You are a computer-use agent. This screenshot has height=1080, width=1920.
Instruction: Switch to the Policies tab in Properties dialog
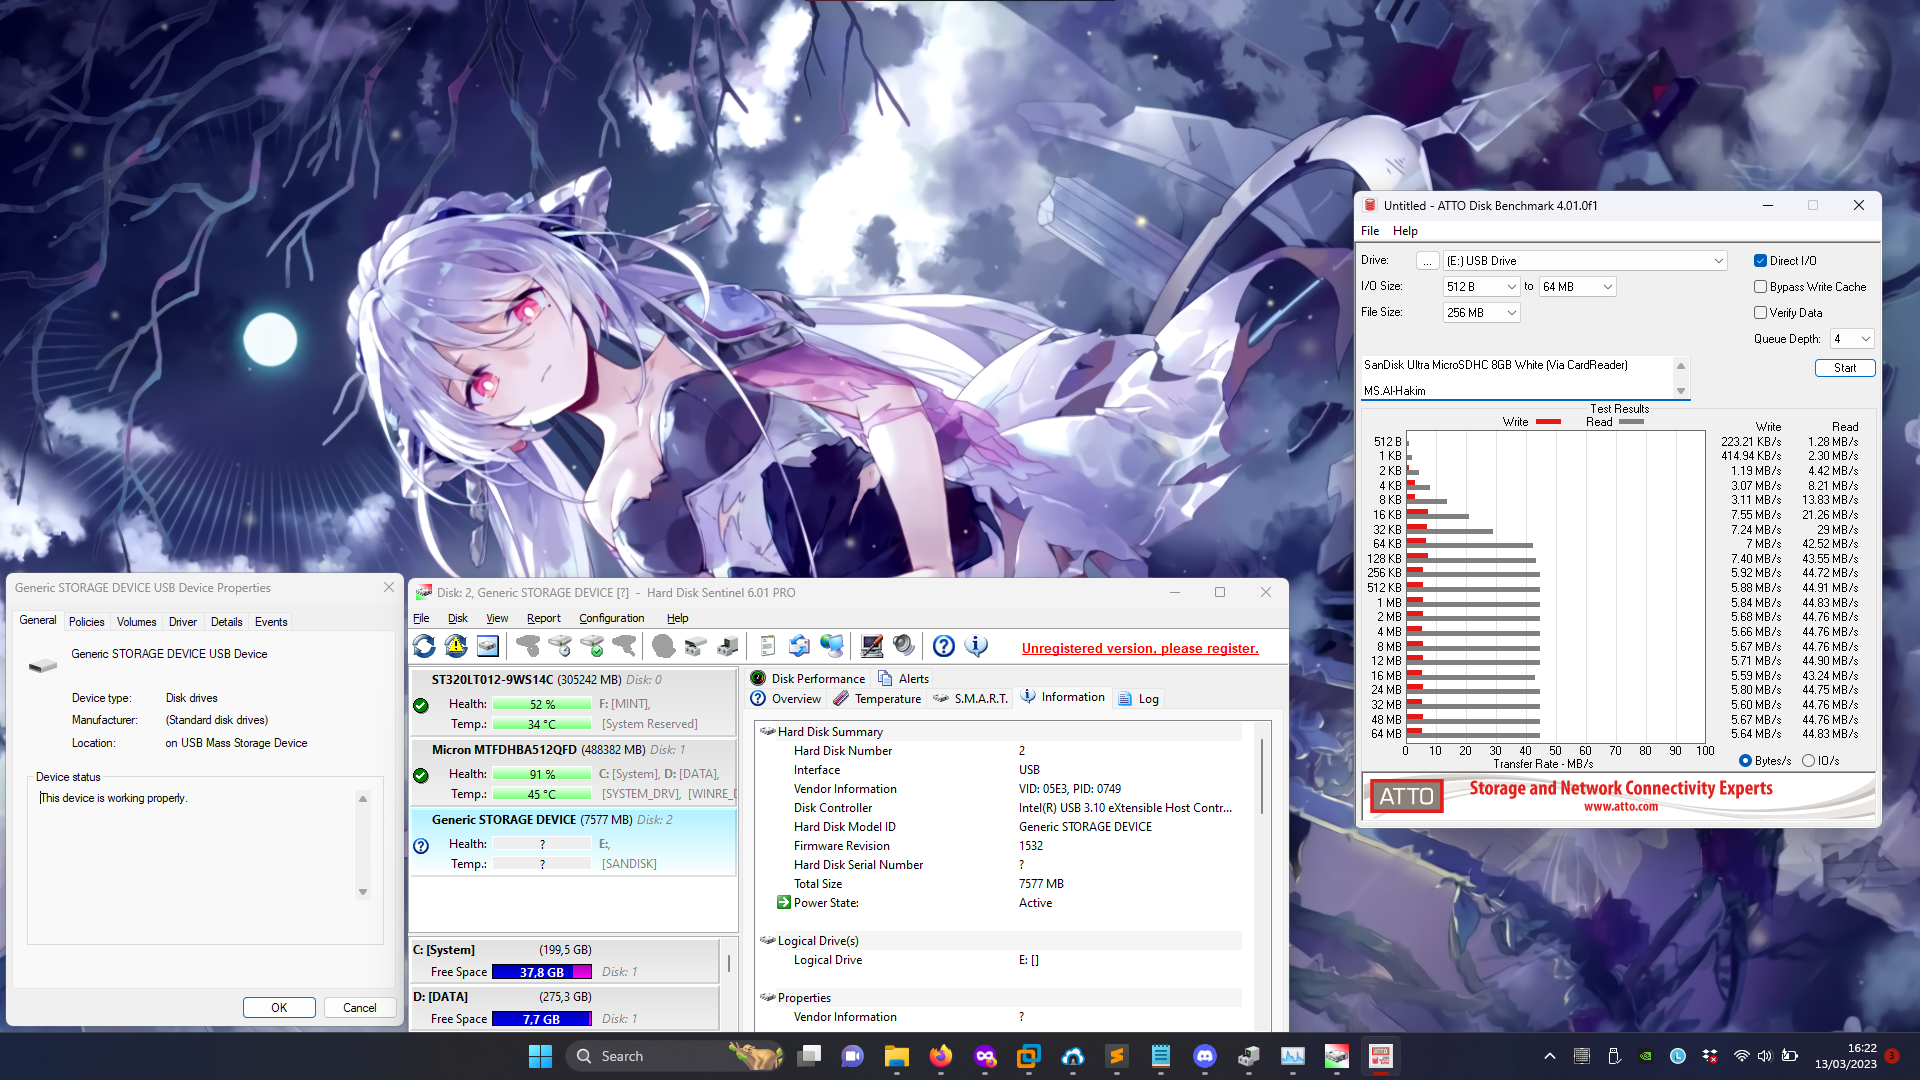87,622
